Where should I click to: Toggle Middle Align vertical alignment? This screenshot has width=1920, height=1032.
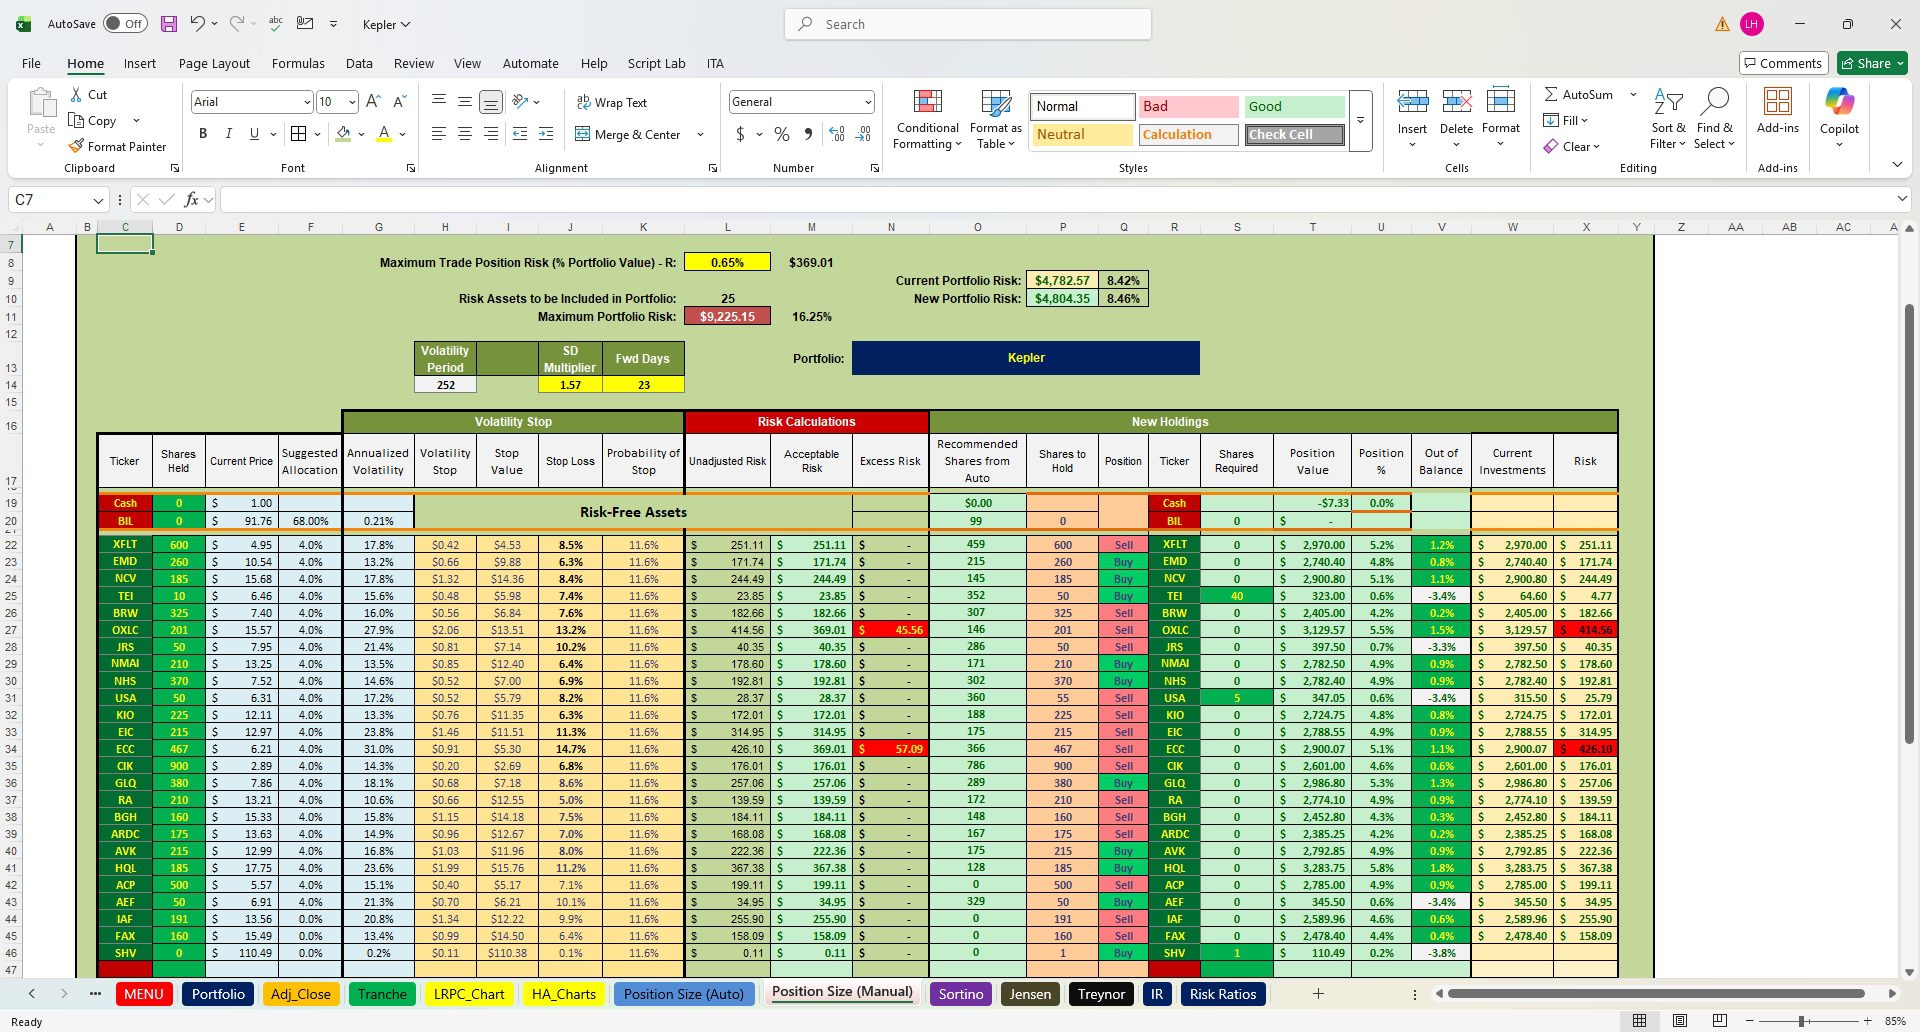click(x=465, y=102)
